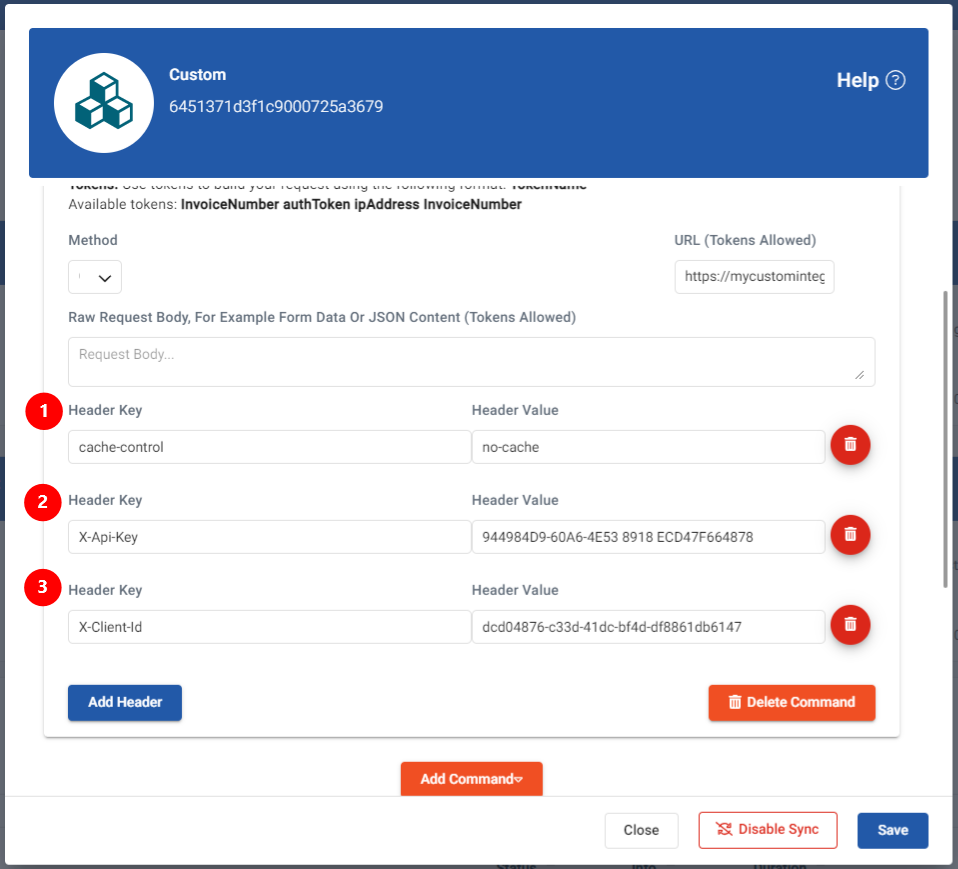The image size is (958, 869).
Task: Delete the cache-control header row
Action: pyautogui.click(x=850, y=445)
